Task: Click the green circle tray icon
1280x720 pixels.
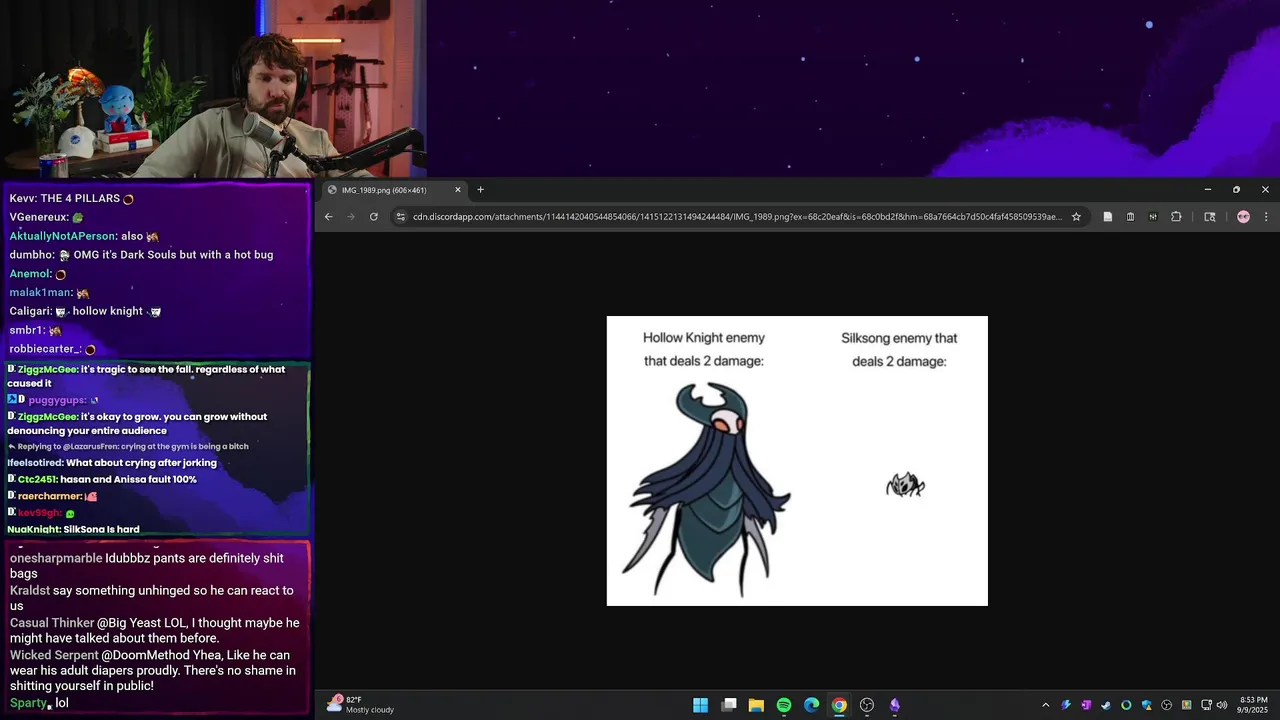Action: pos(1126,705)
